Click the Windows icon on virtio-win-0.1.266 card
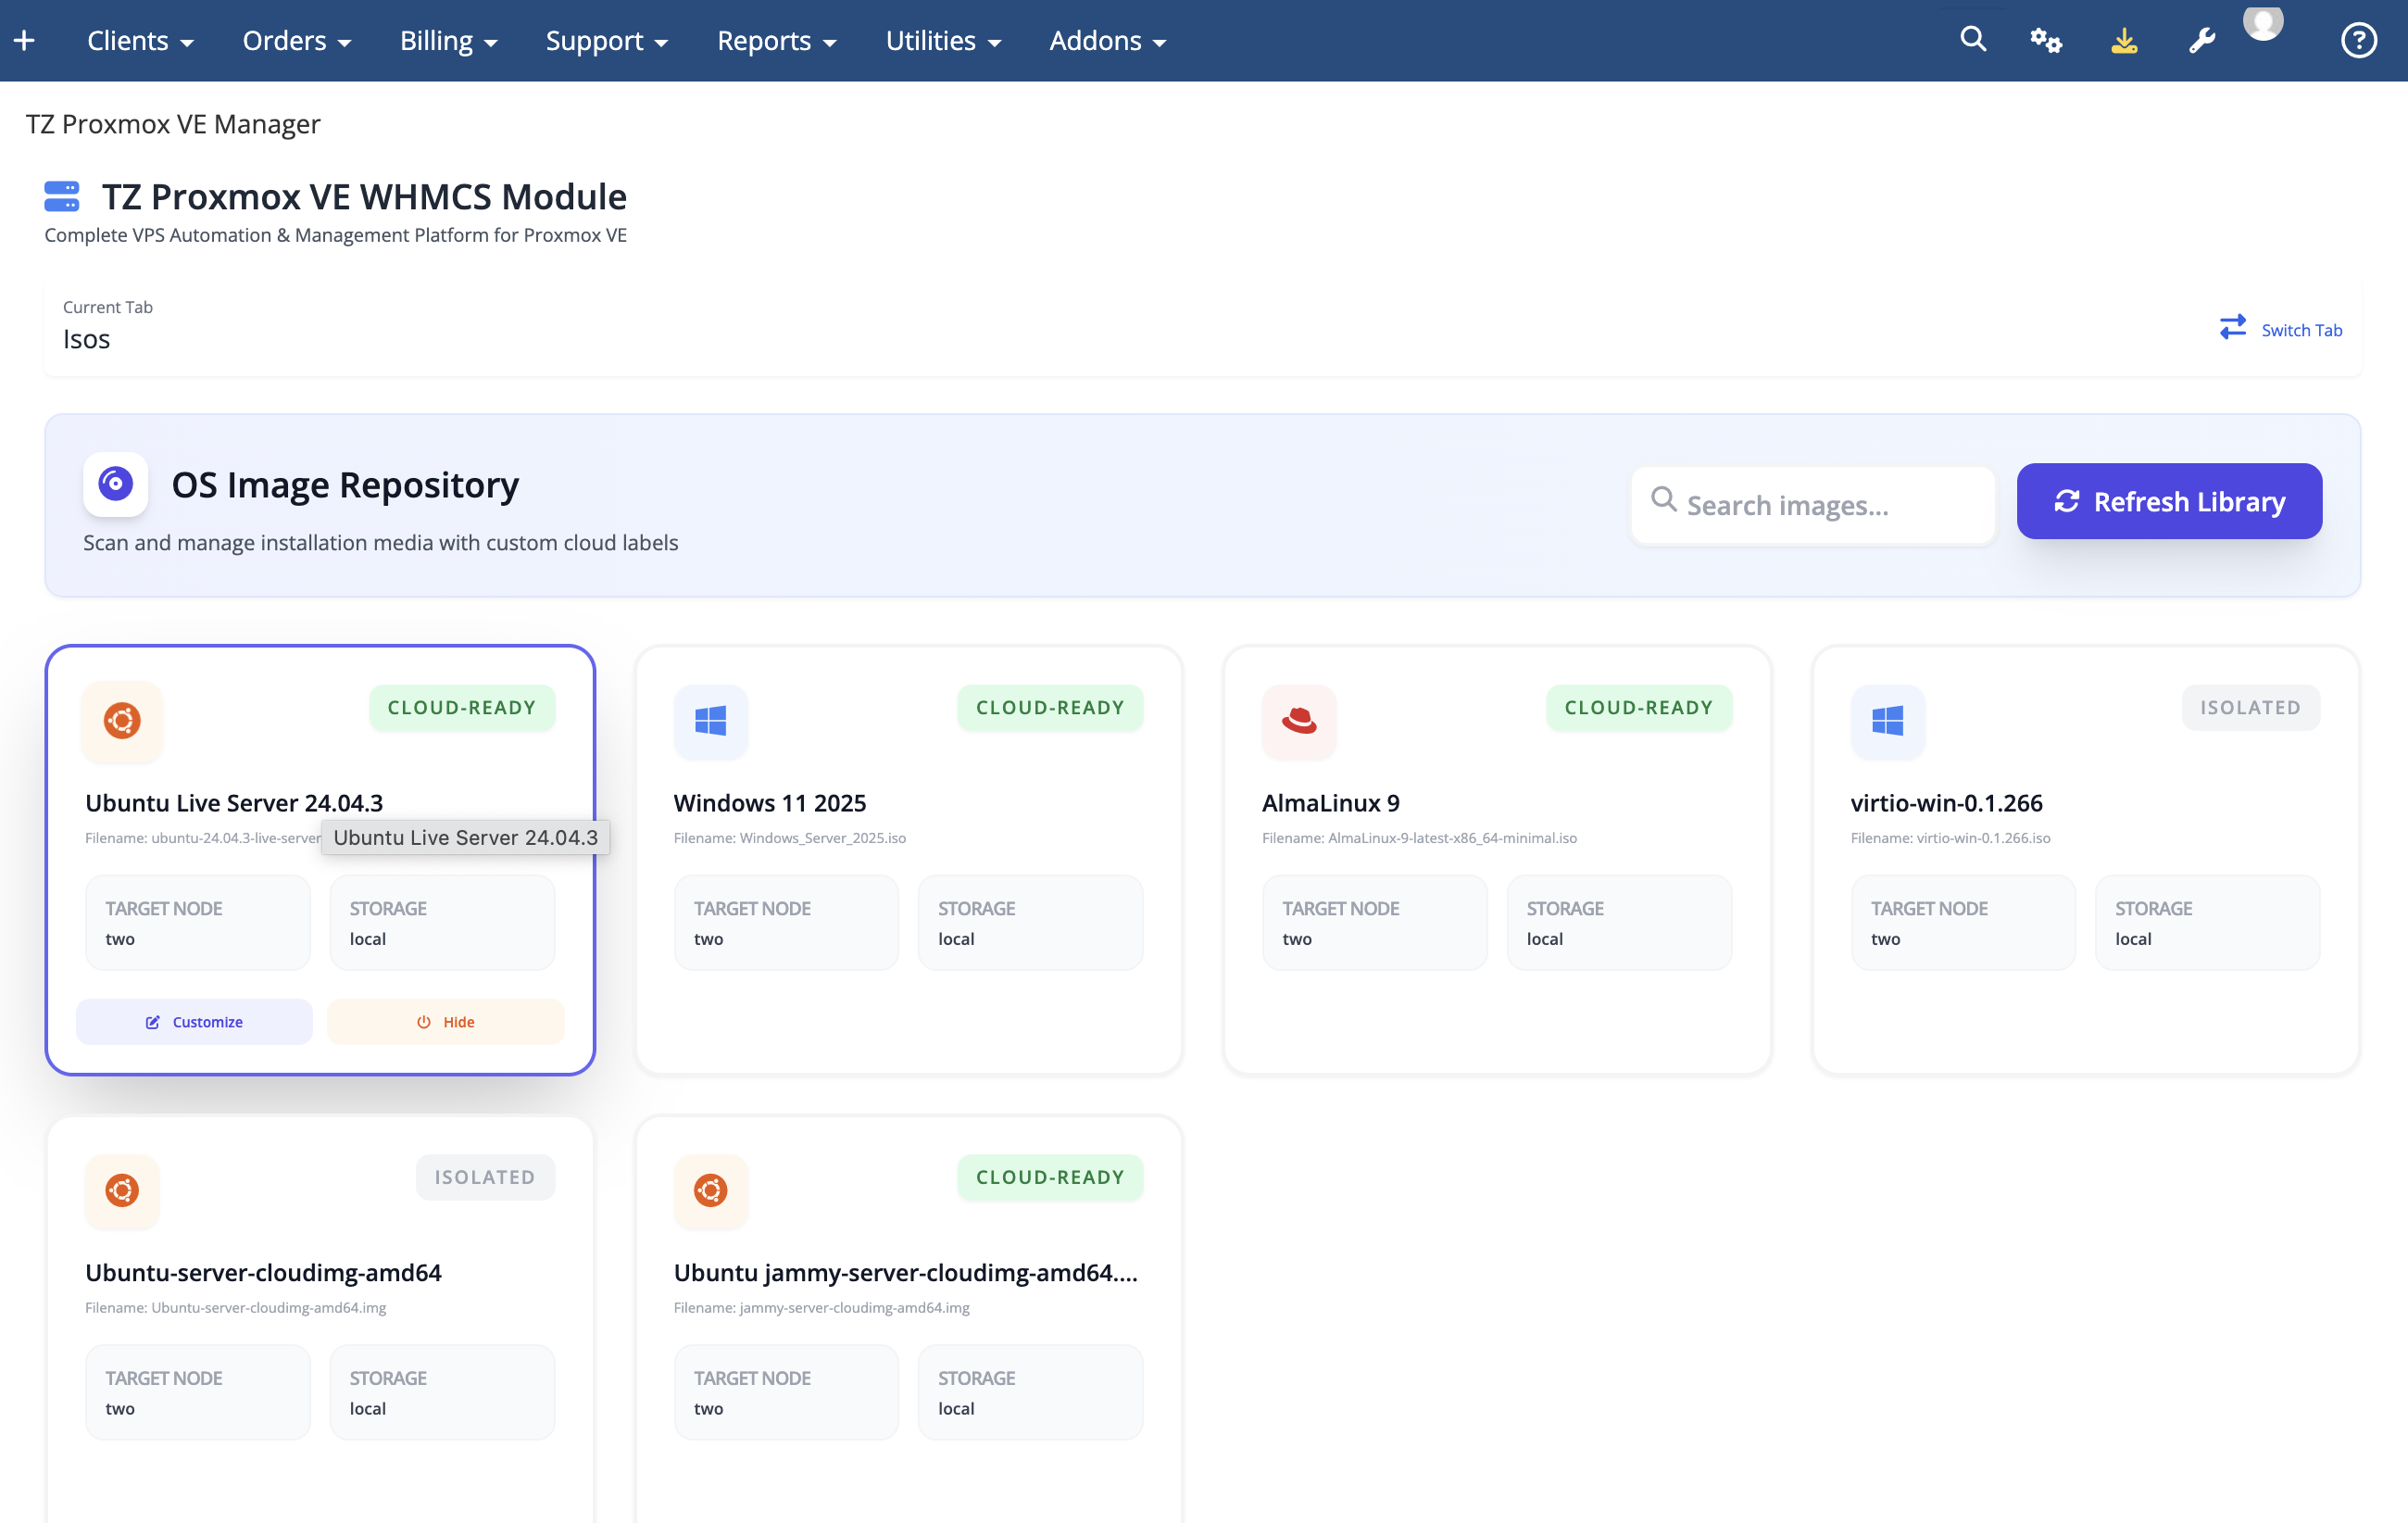 coord(1888,722)
